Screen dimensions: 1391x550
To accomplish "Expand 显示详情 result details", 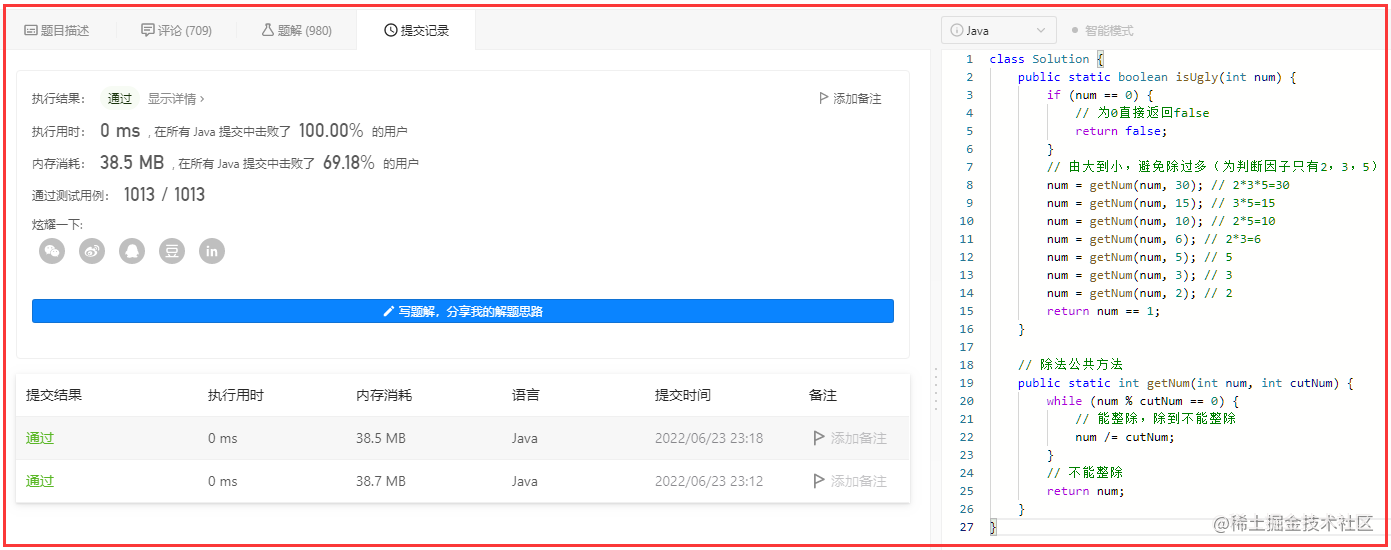I will pyautogui.click(x=176, y=99).
